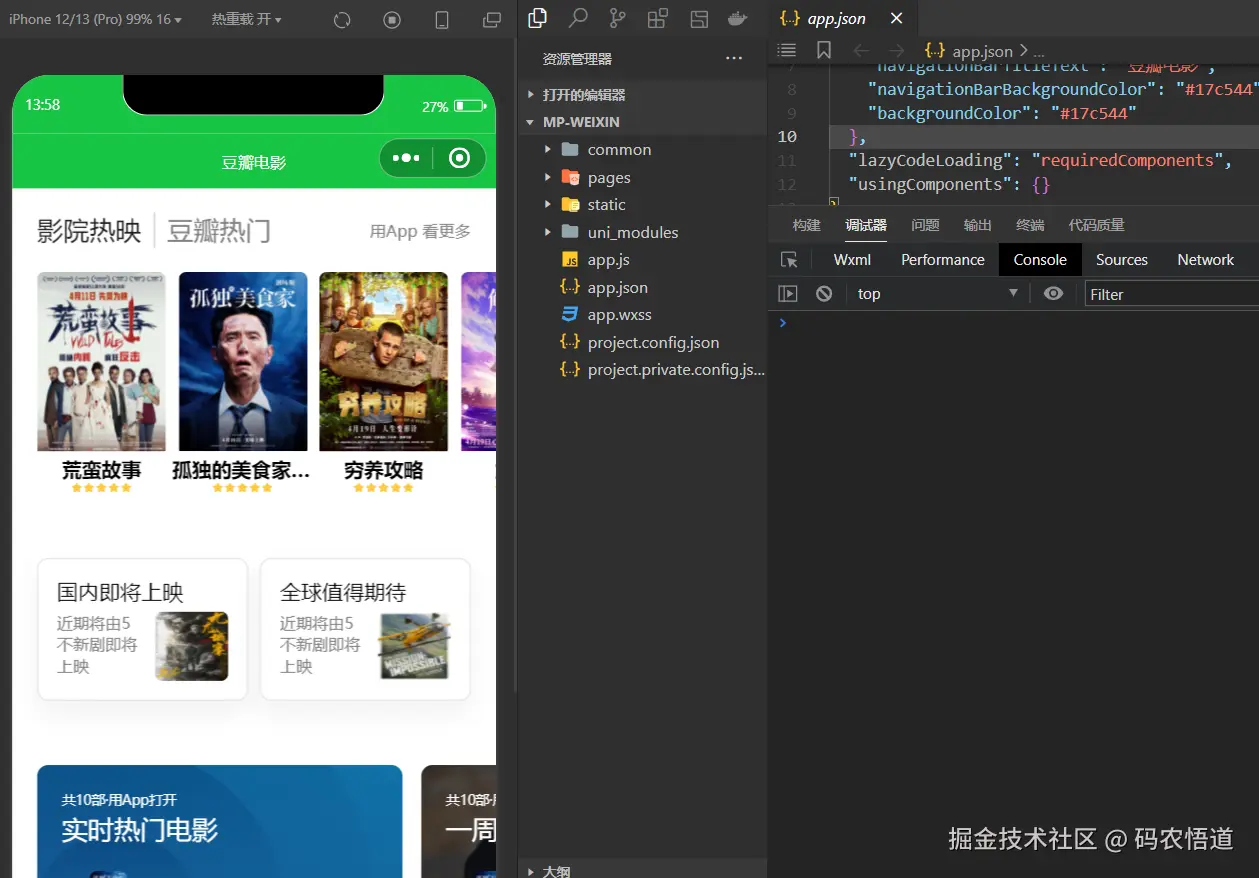Open the Network devtools tab
Viewport: 1259px width, 878px height.
click(x=1206, y=260)
